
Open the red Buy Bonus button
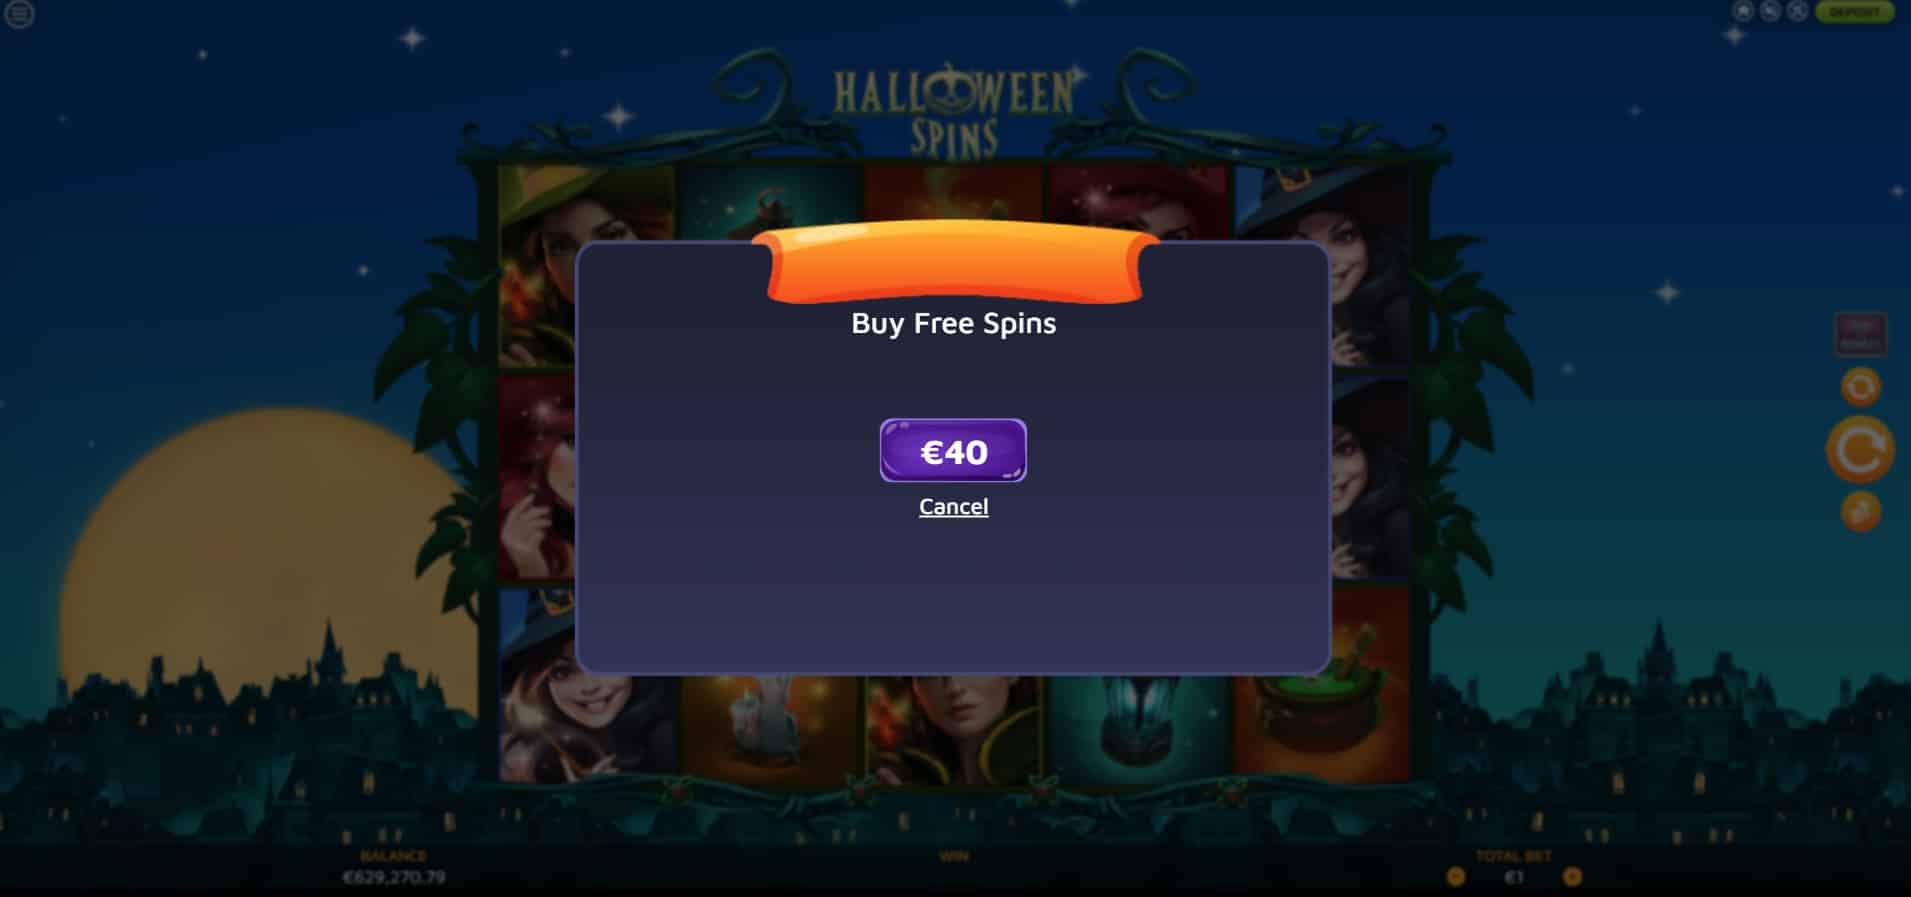tap(1860, 334)
